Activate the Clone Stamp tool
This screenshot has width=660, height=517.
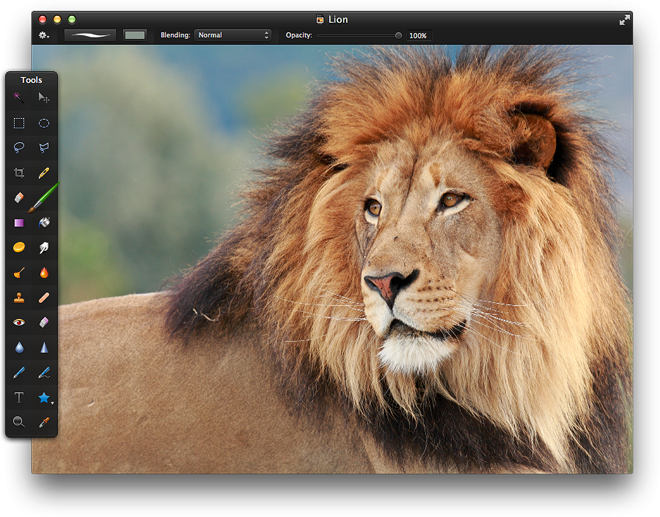(19, 297)
